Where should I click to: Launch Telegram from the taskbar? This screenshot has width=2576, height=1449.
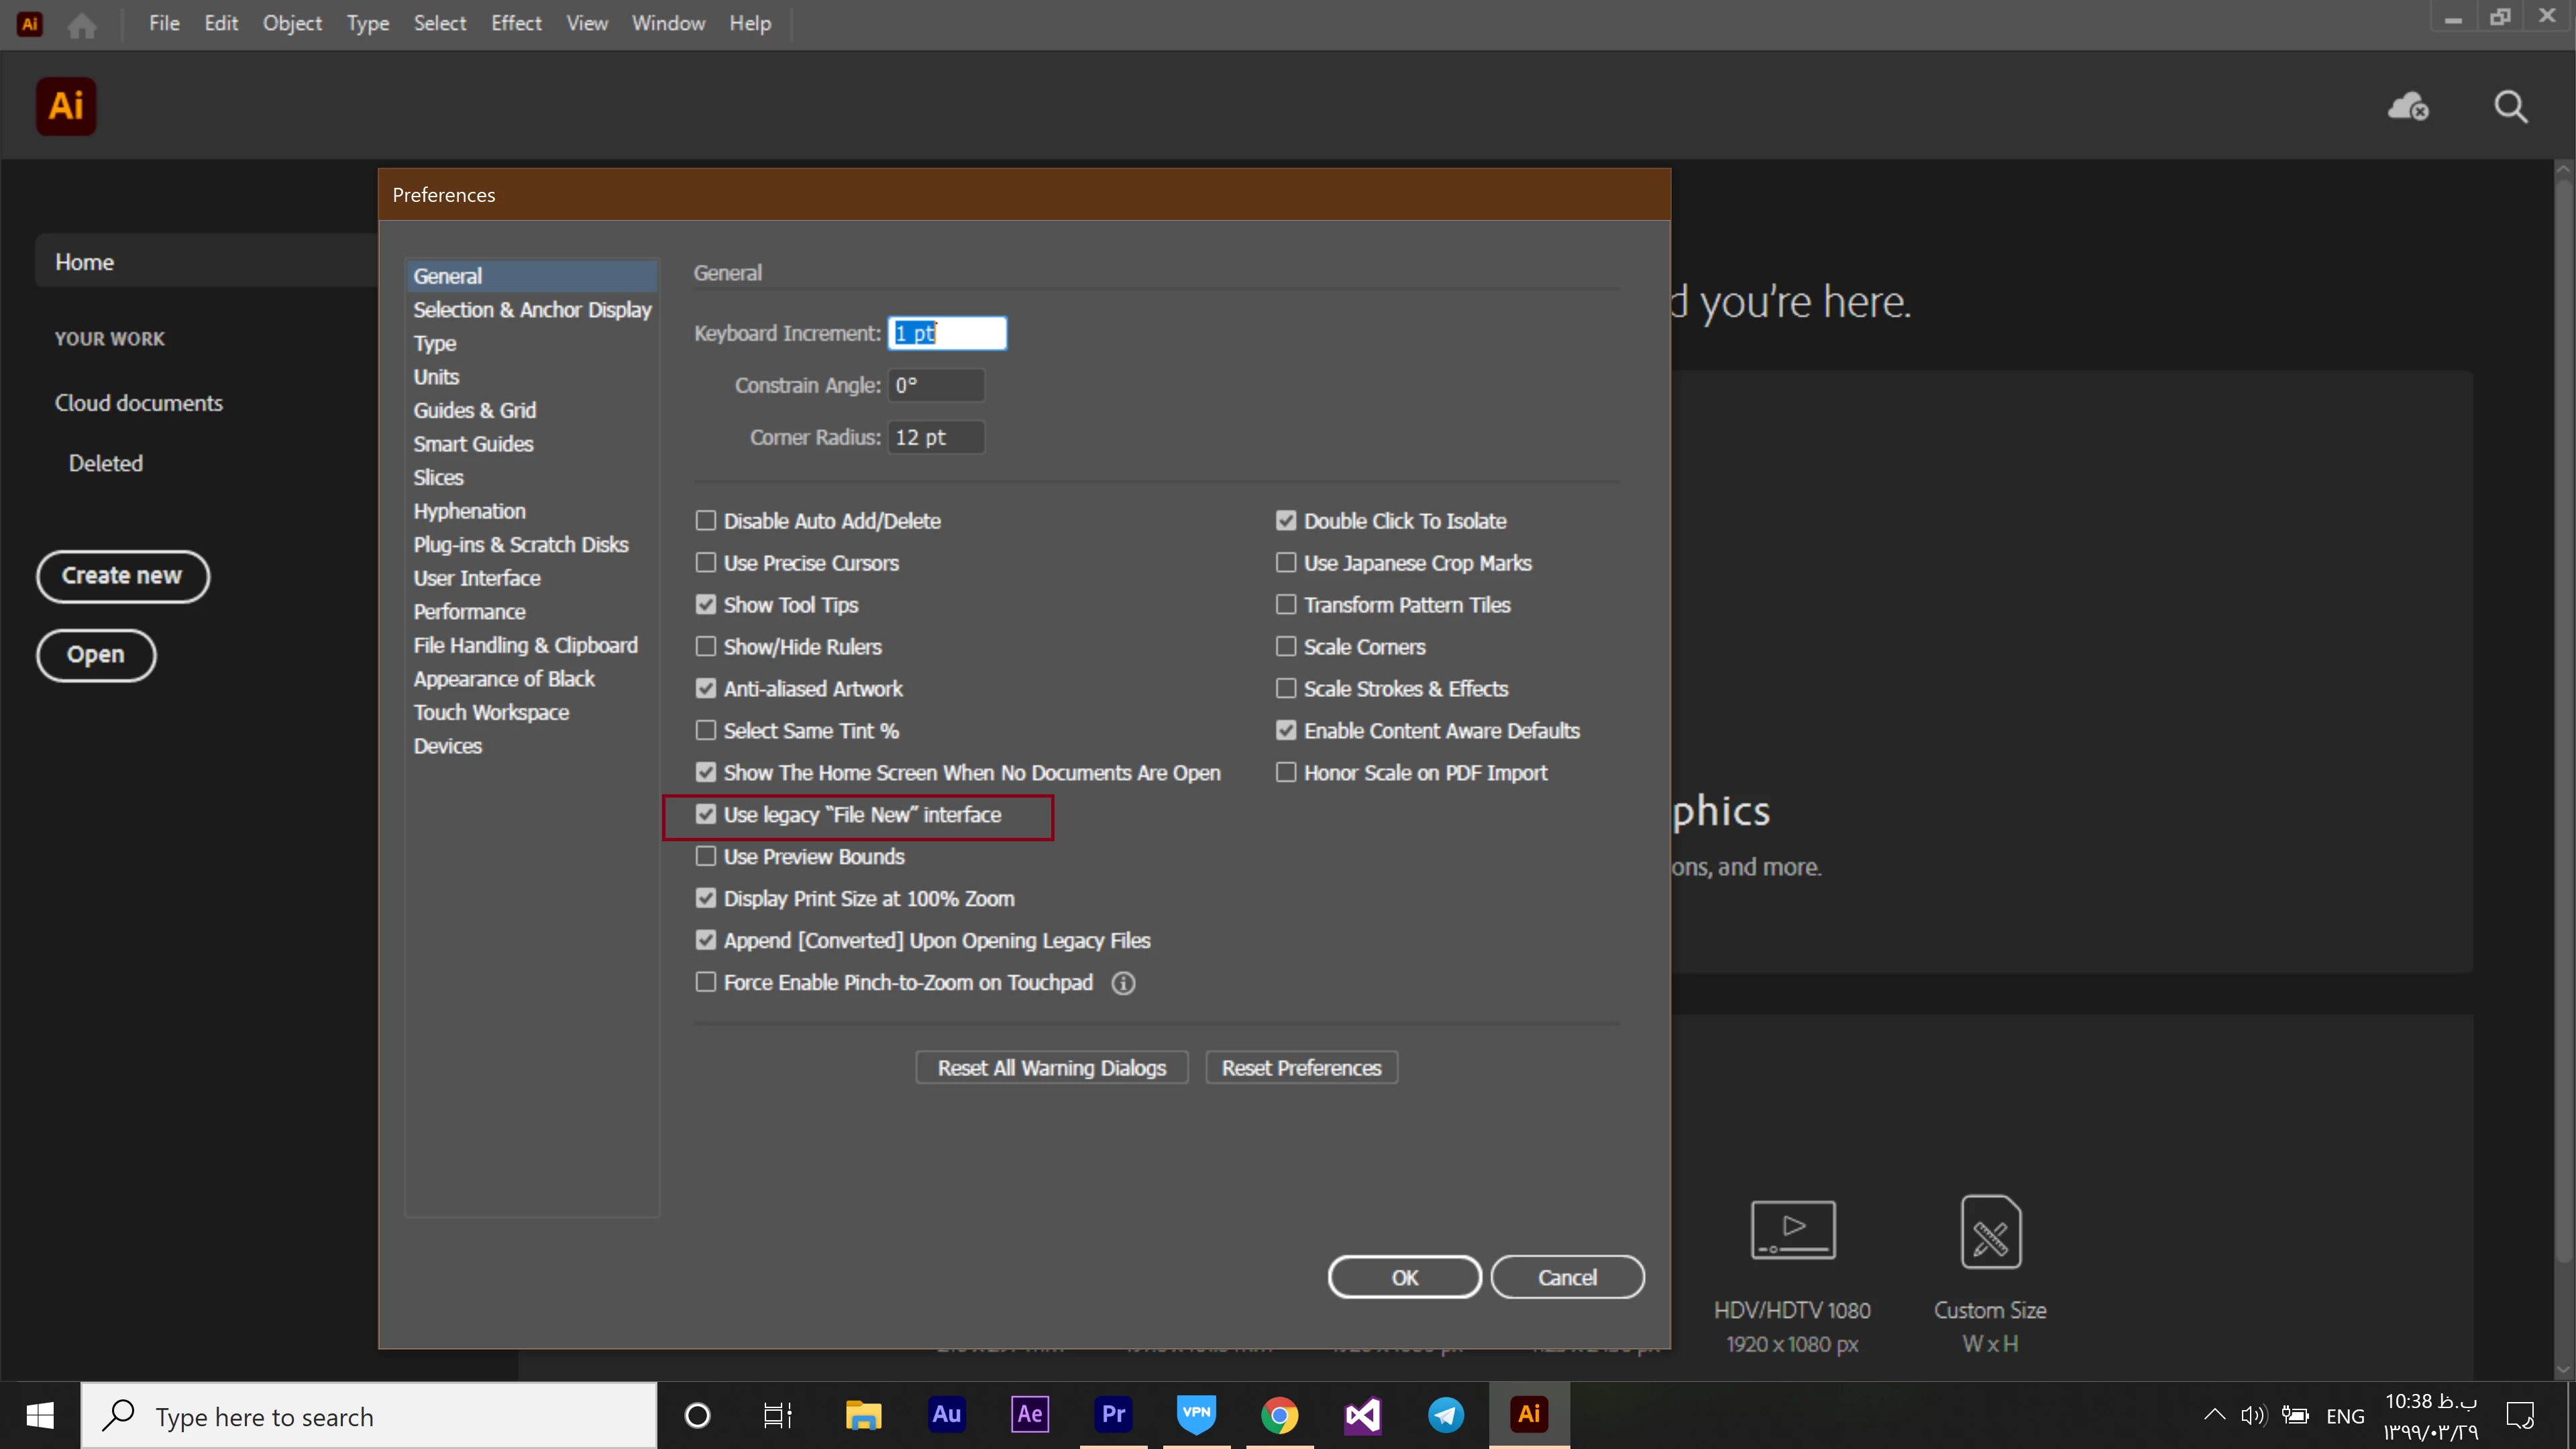1446,1414
